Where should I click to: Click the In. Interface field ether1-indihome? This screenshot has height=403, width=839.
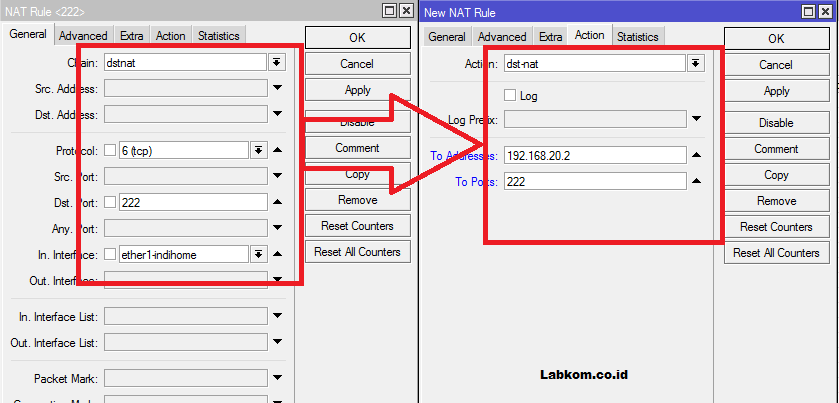(184, 254)
